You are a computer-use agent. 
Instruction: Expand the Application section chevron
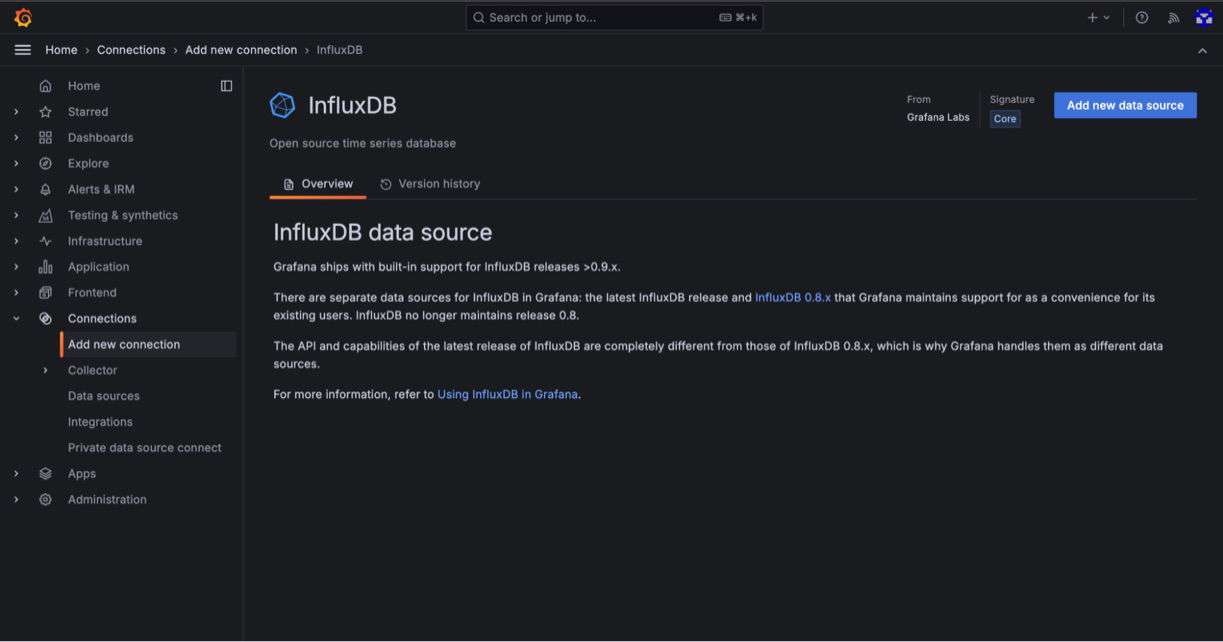(x=16, y=267)
